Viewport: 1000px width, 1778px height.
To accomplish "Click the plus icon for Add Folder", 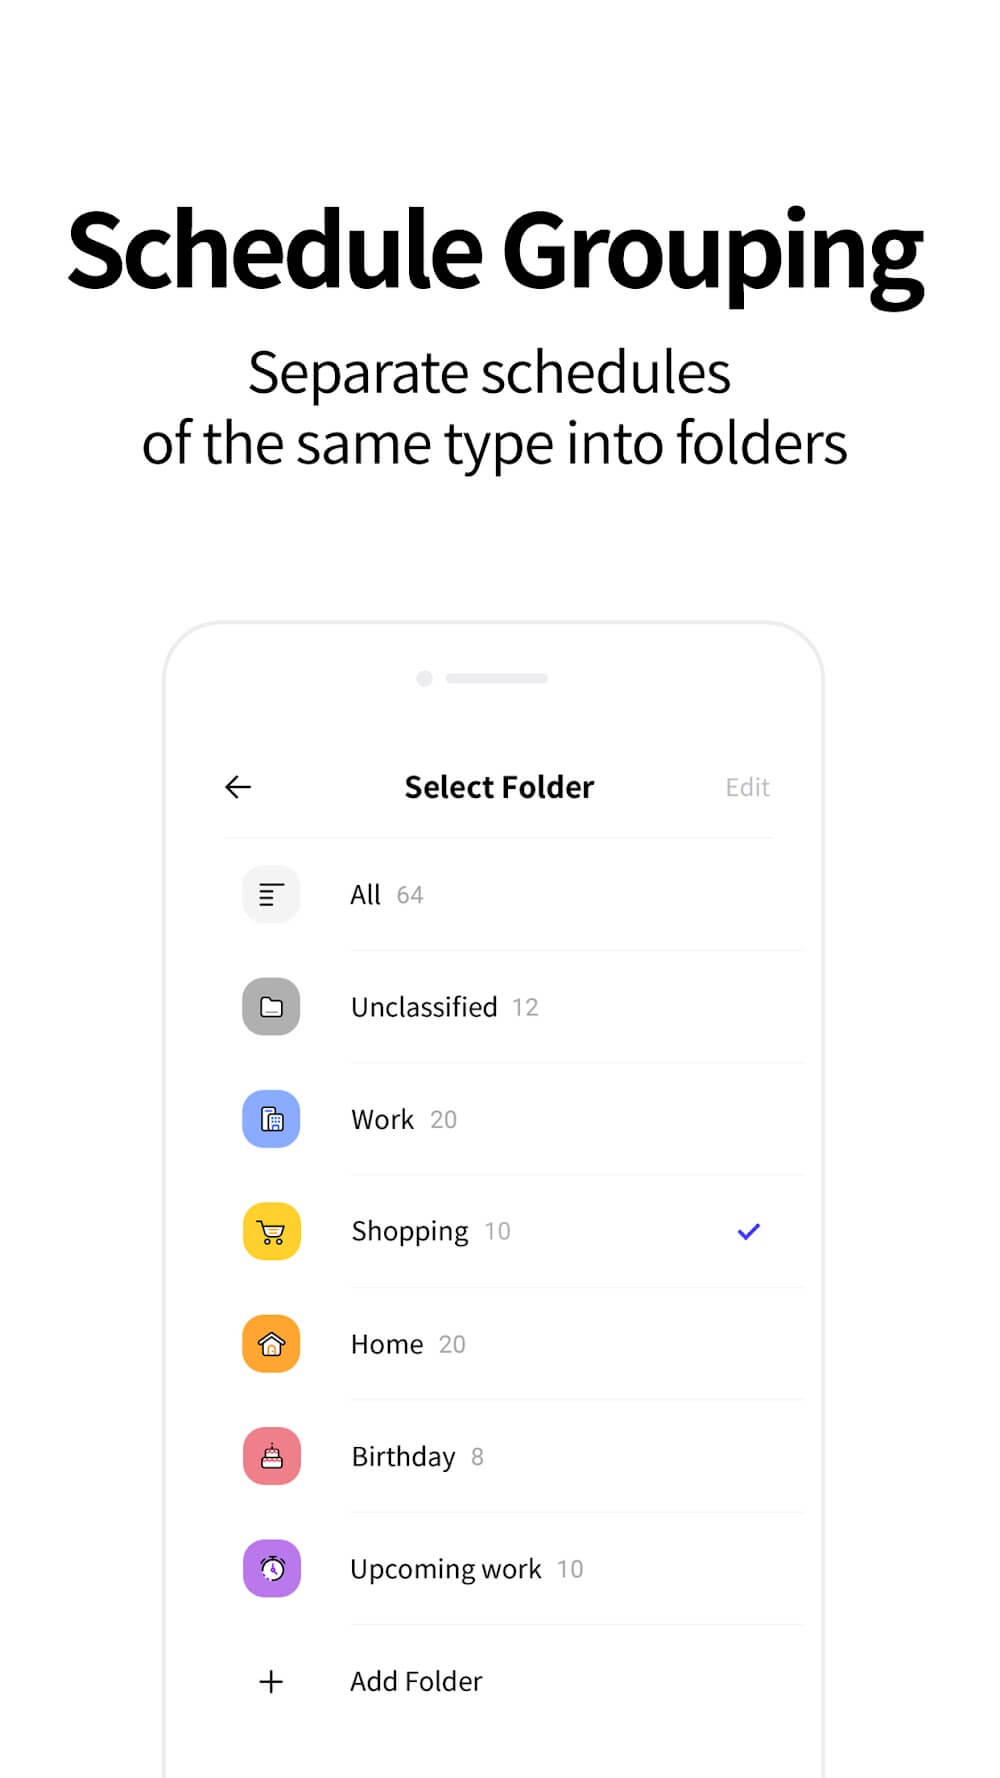I will pyautogui.click(x=271, y=1681).
